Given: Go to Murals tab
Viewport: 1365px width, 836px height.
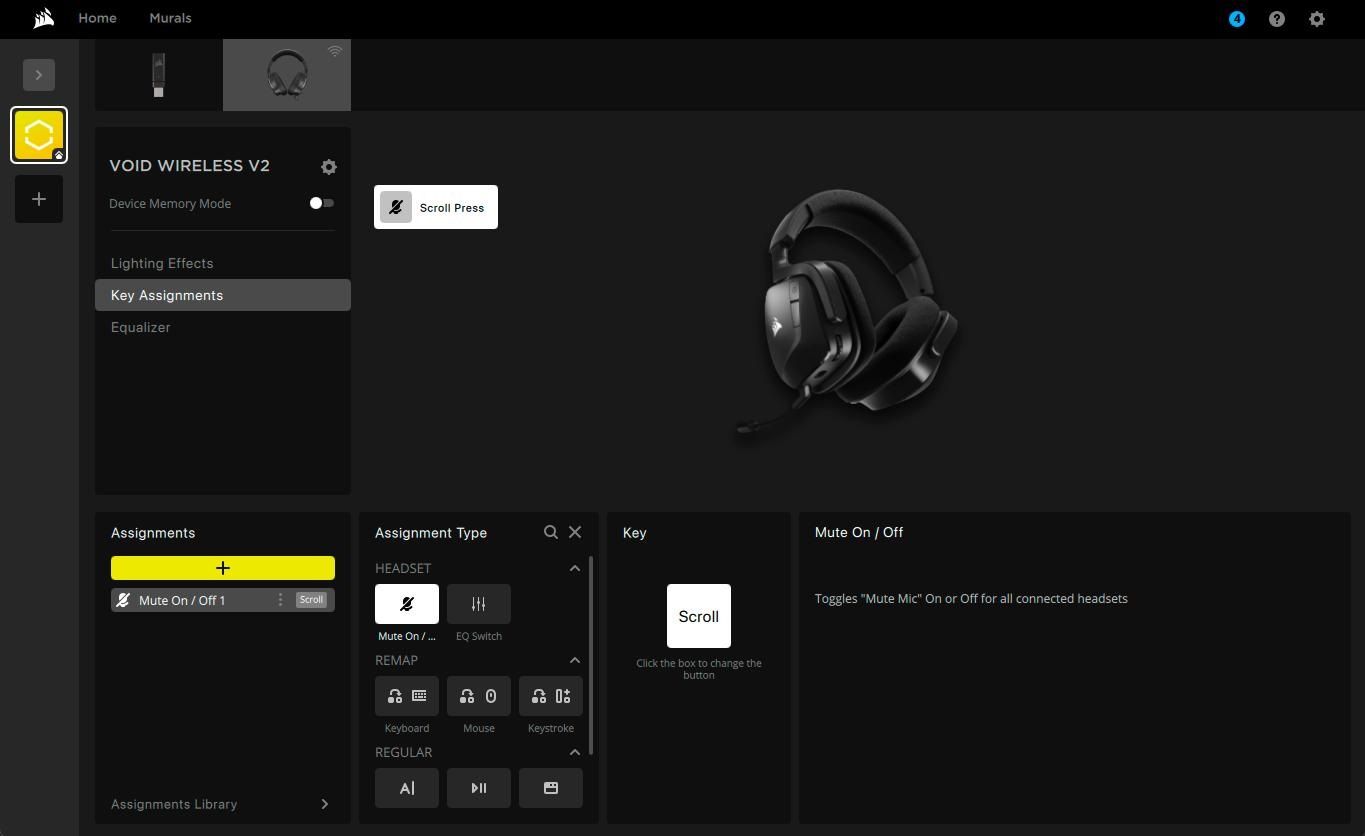Looking at the screenshot, I should coord(170,18).
